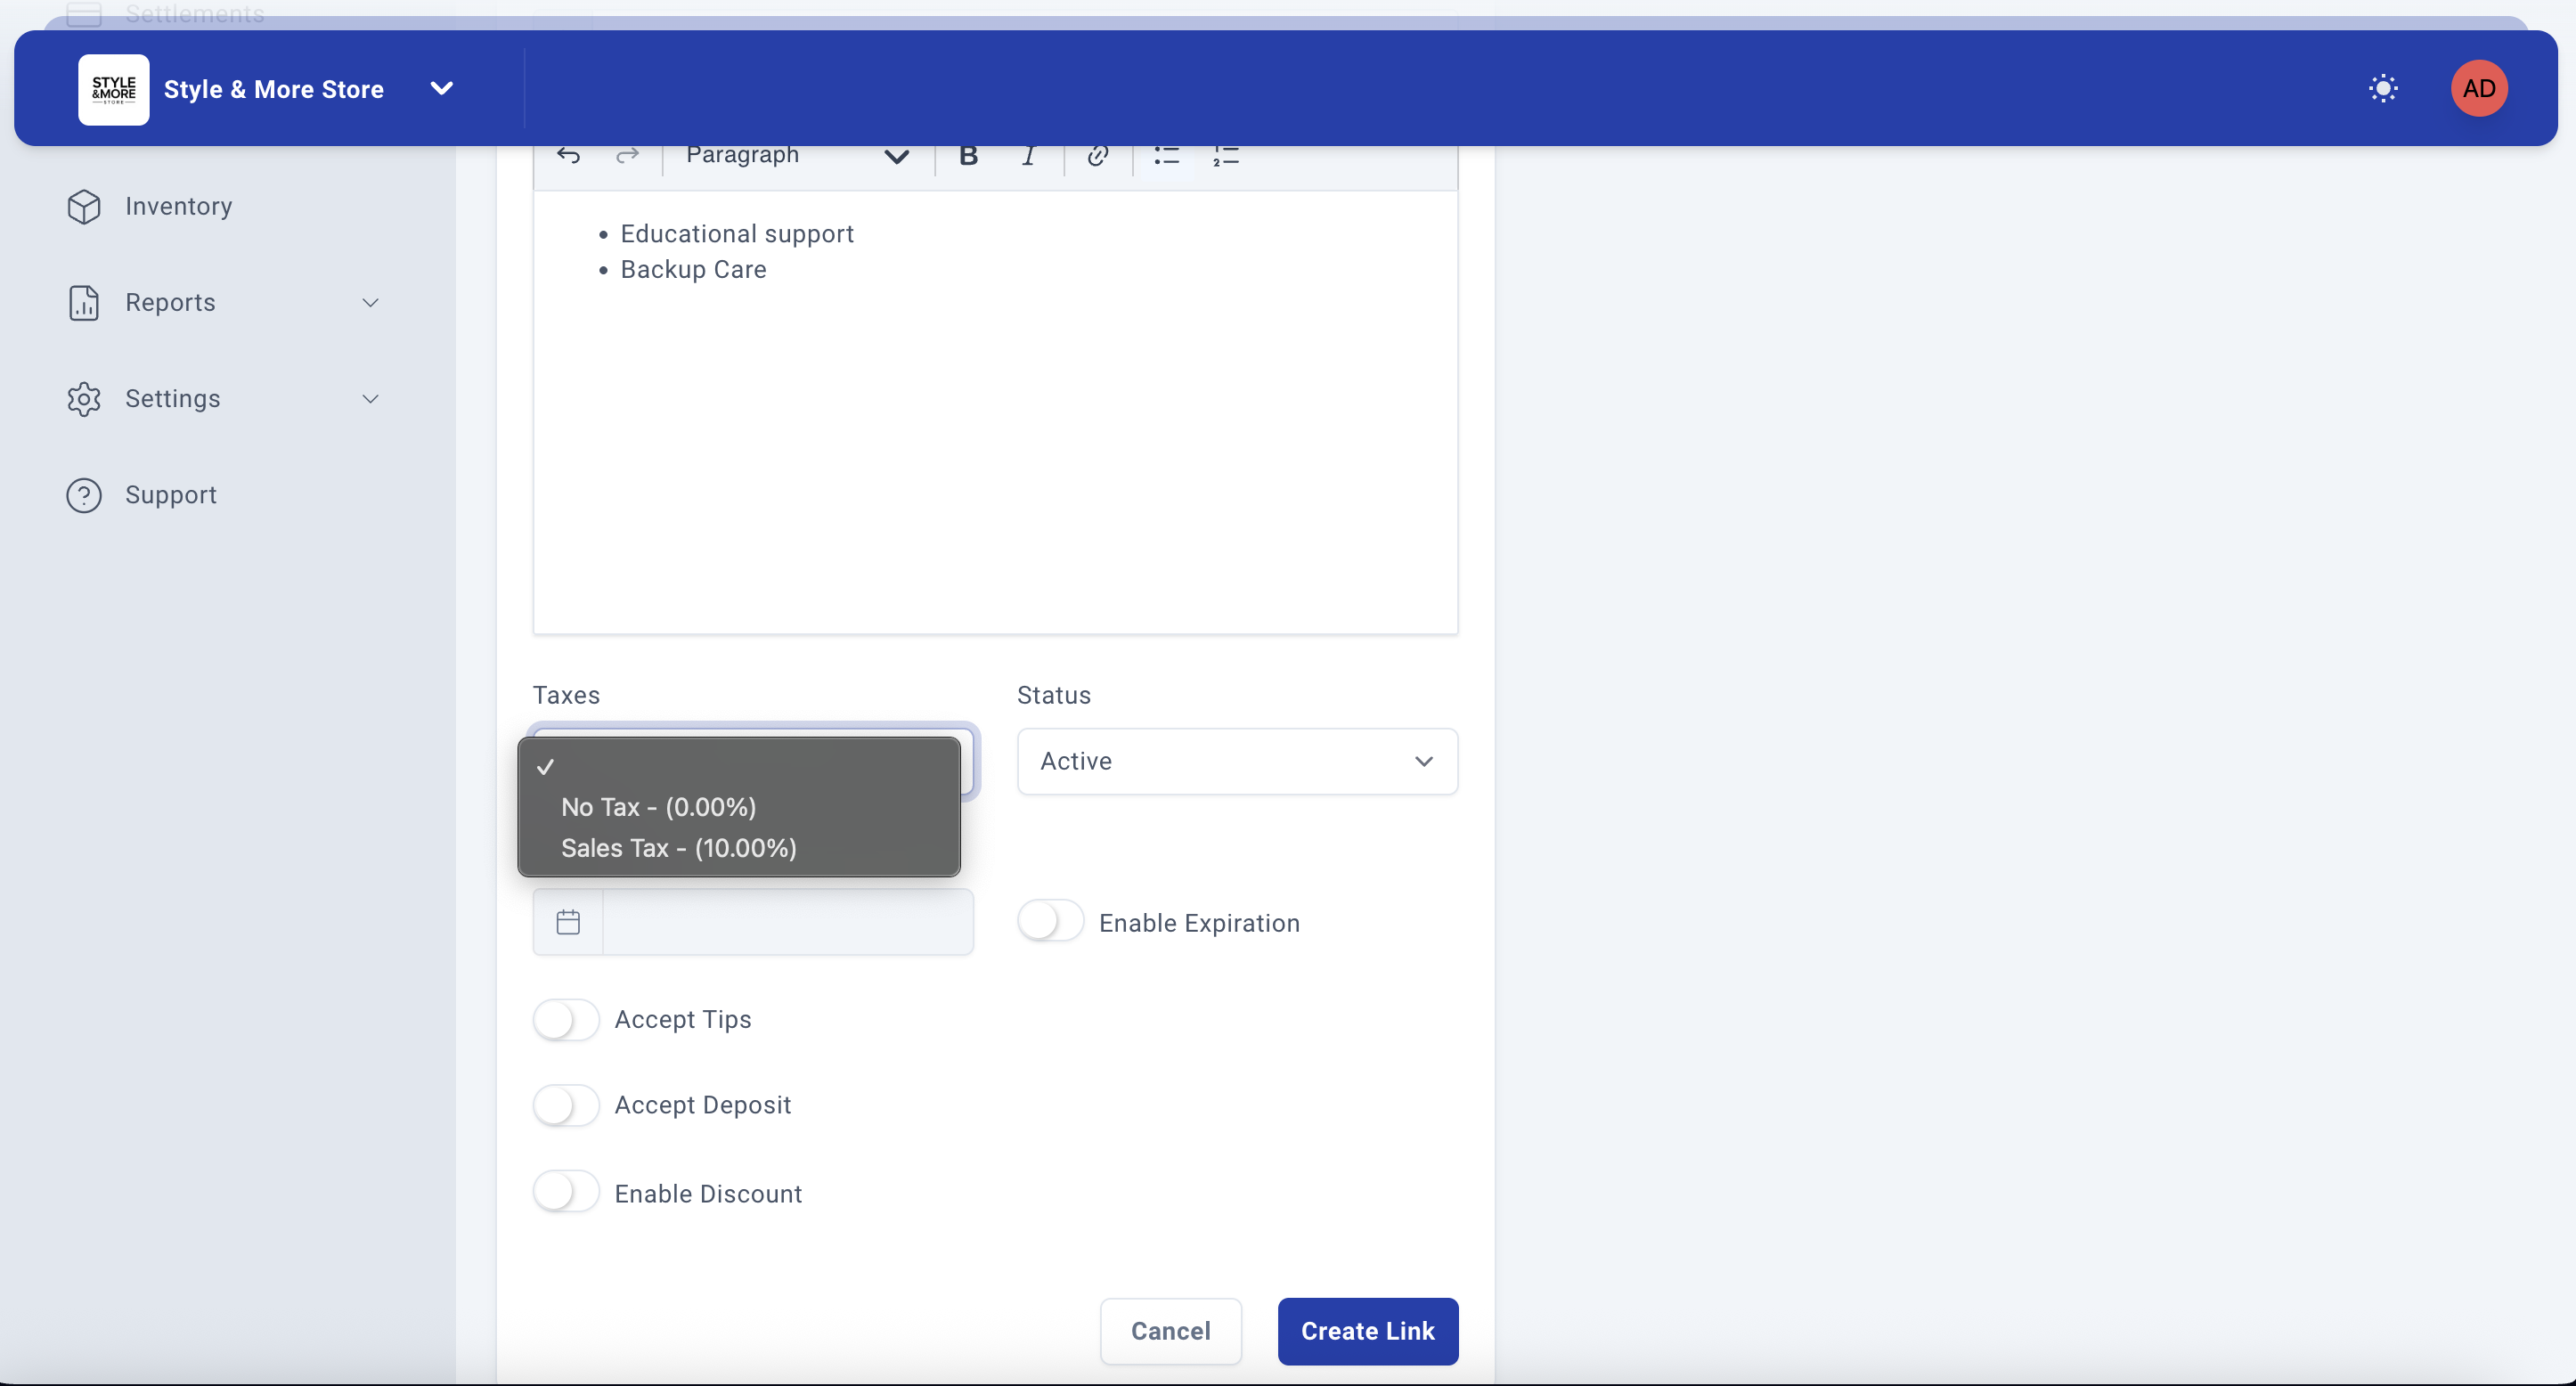Image resolution: width=2576 pixels, height=1386 pixels.
Task: Open the Paragraph style dropdown
Action: pos(796,156)
